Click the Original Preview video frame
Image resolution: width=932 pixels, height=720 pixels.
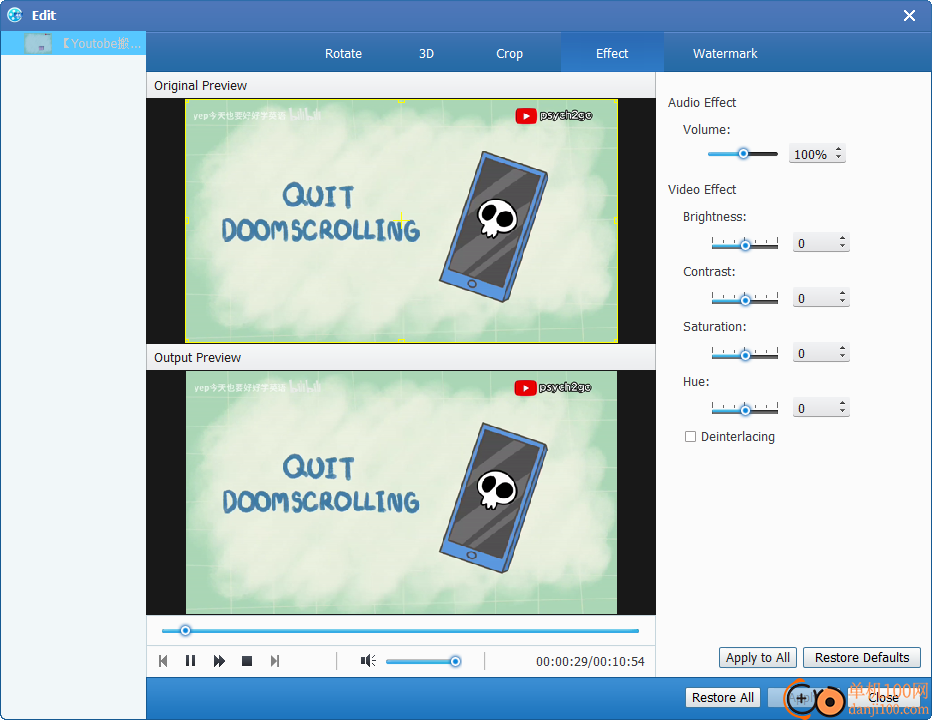click(401, 221)
